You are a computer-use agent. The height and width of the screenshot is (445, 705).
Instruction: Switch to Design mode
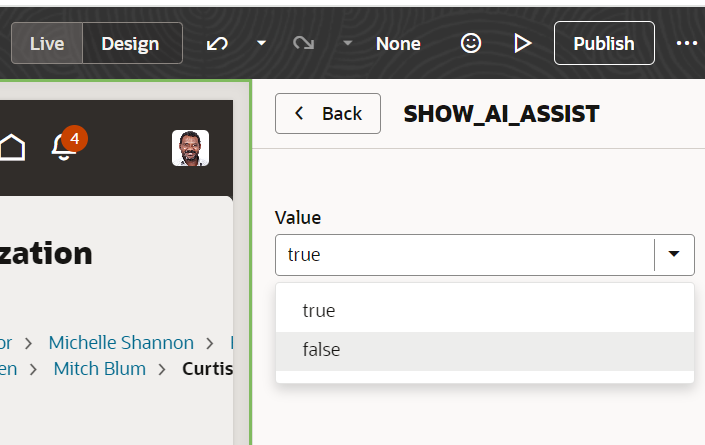pos(130,44)
